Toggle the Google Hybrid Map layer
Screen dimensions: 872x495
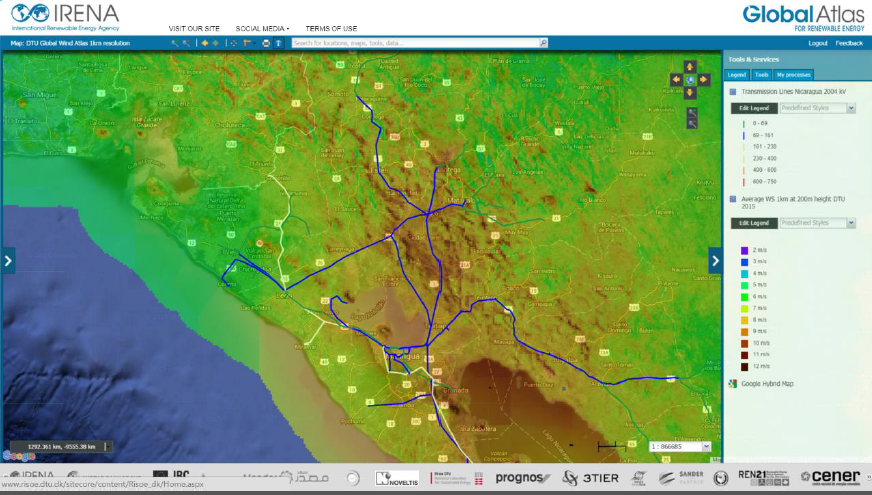(x=732, y=383)
